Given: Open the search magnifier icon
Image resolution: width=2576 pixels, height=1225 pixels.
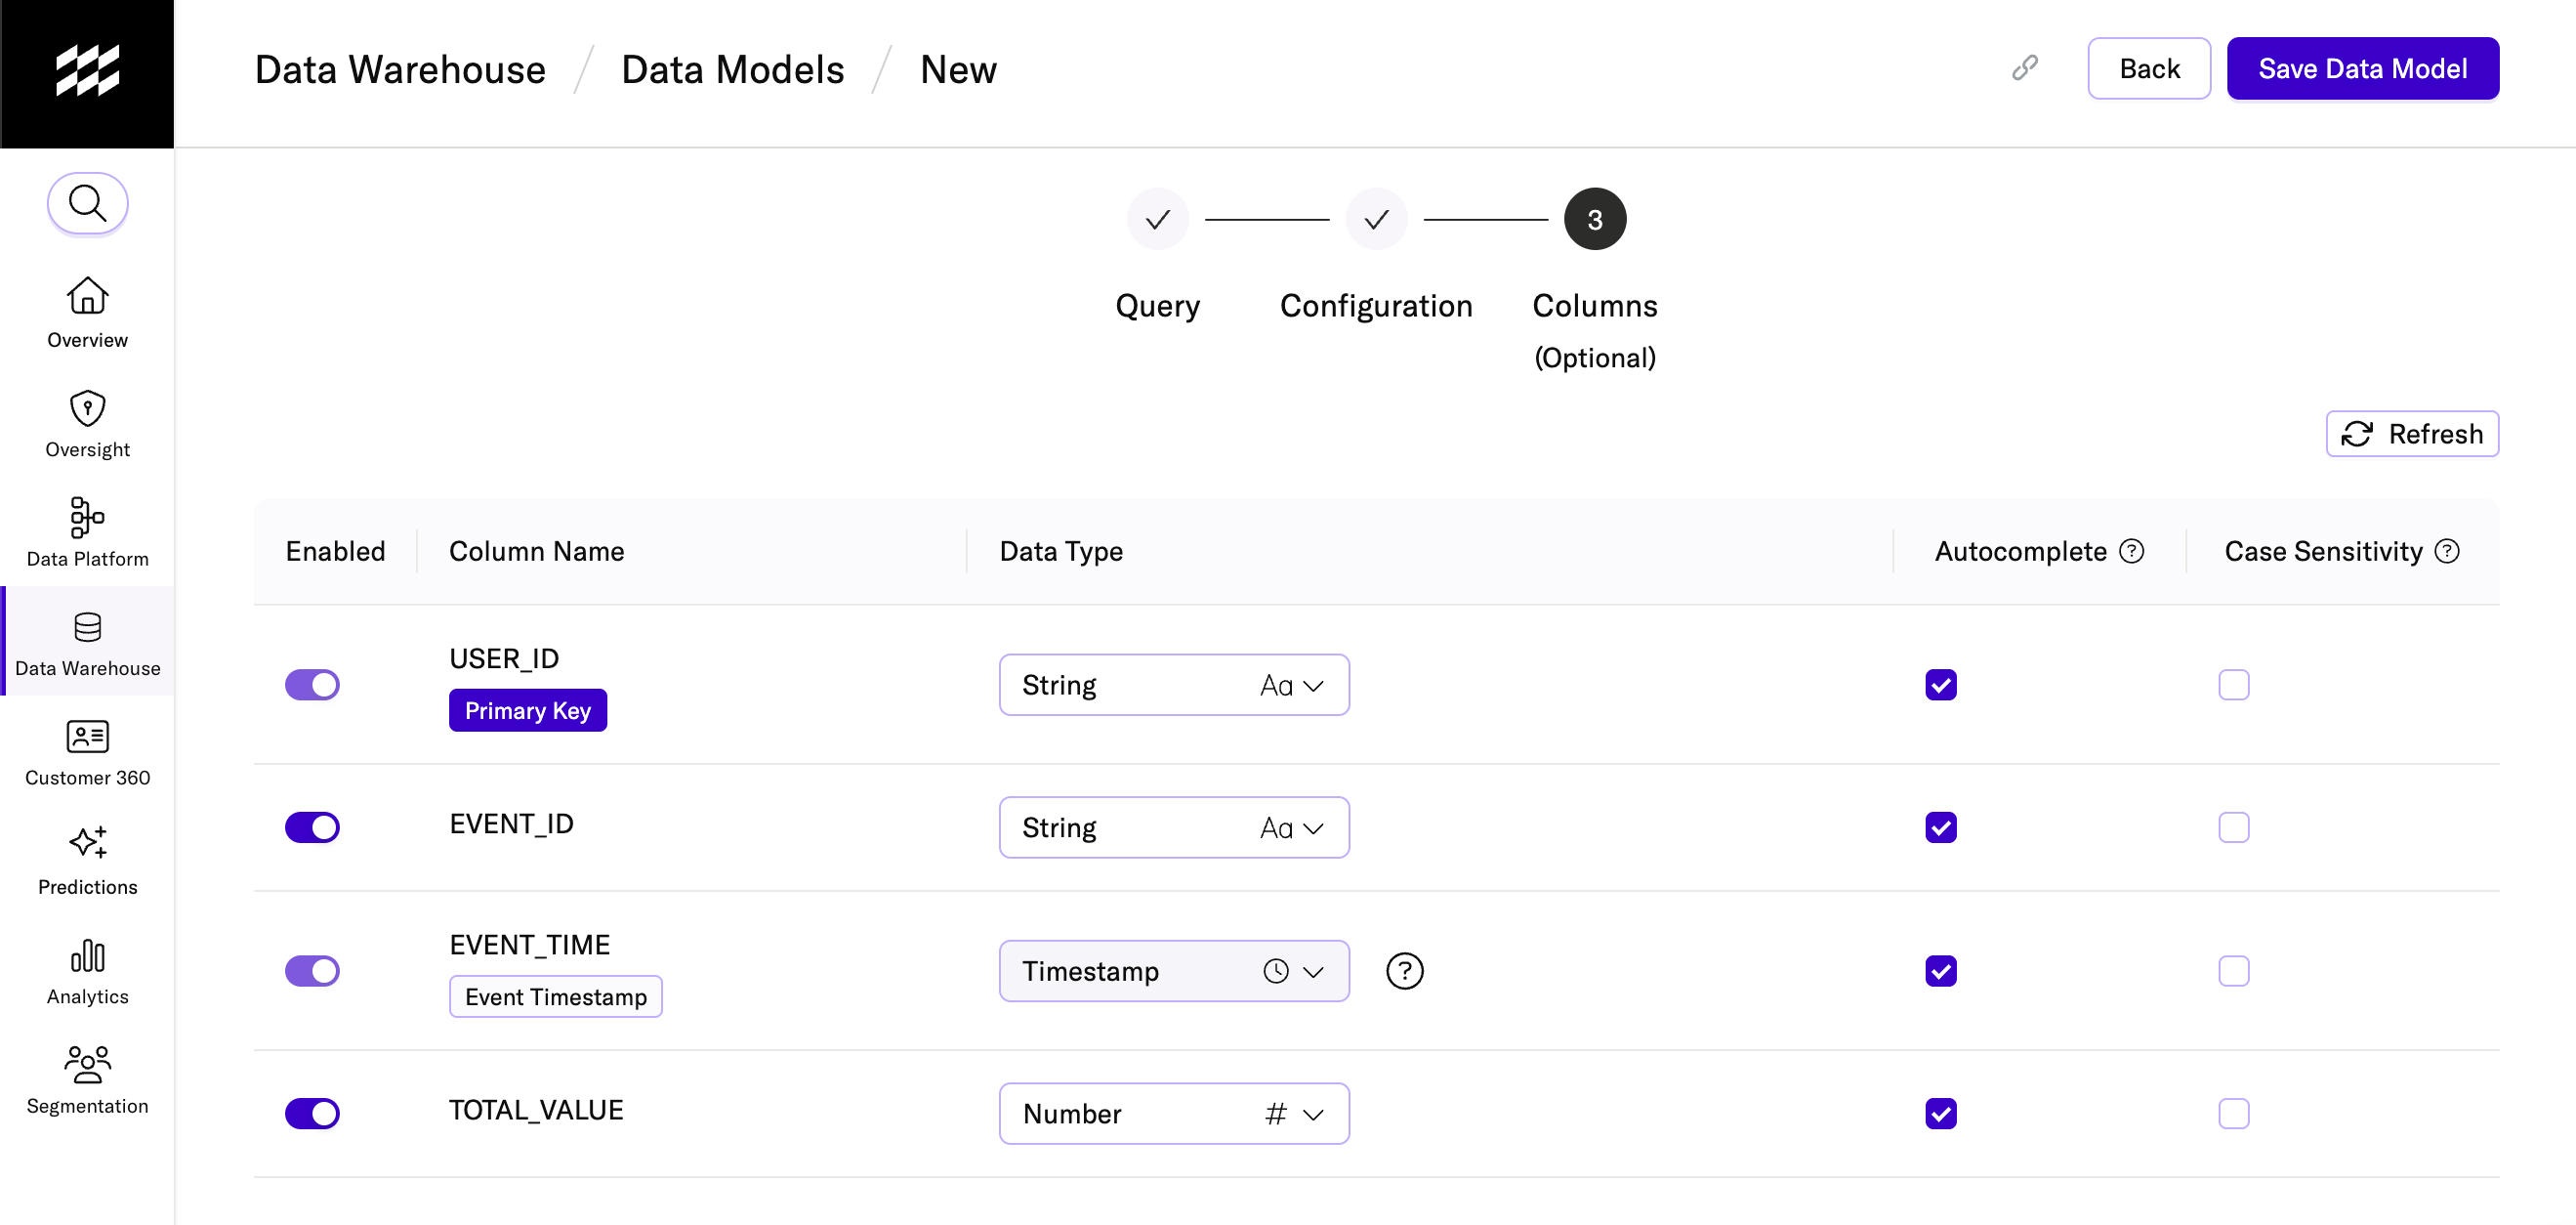Looking at the screenshot, I should (x=87, y=203).
